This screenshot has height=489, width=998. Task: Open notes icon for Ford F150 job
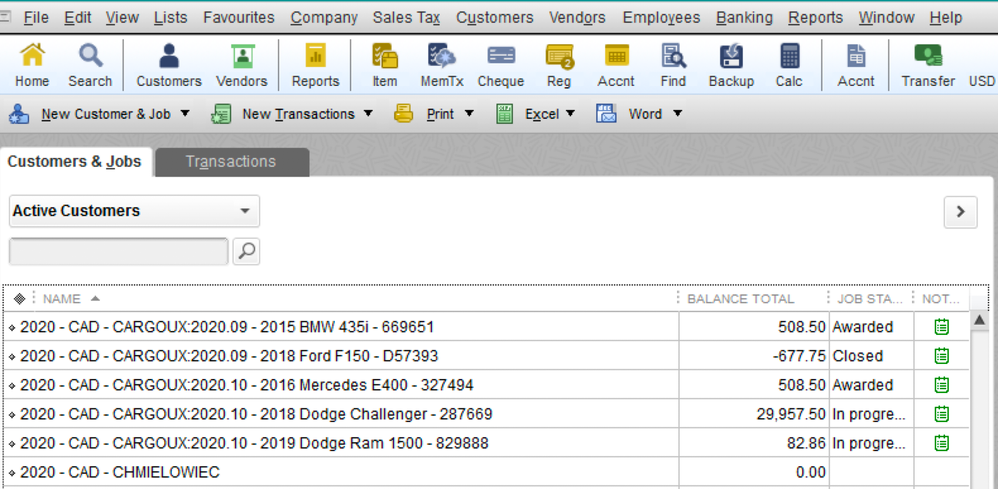941,356
